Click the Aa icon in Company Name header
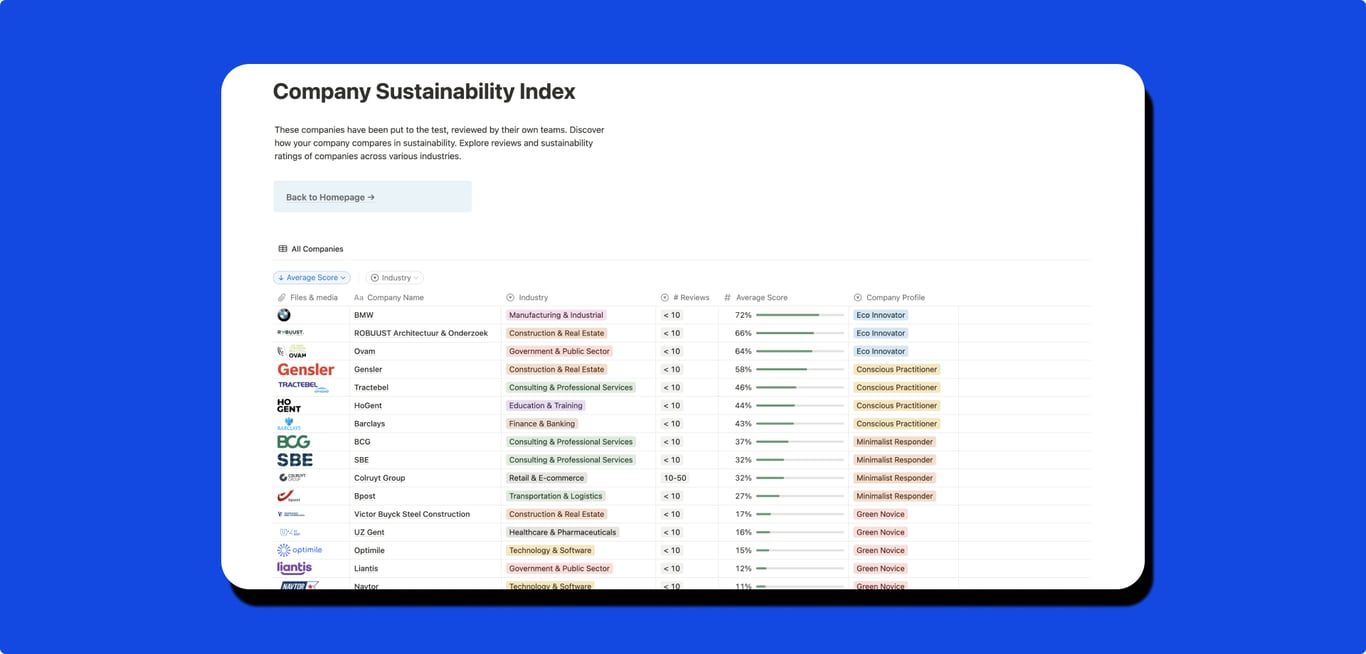This screenshot has height=654, width=1366. (x=359, y=298)
